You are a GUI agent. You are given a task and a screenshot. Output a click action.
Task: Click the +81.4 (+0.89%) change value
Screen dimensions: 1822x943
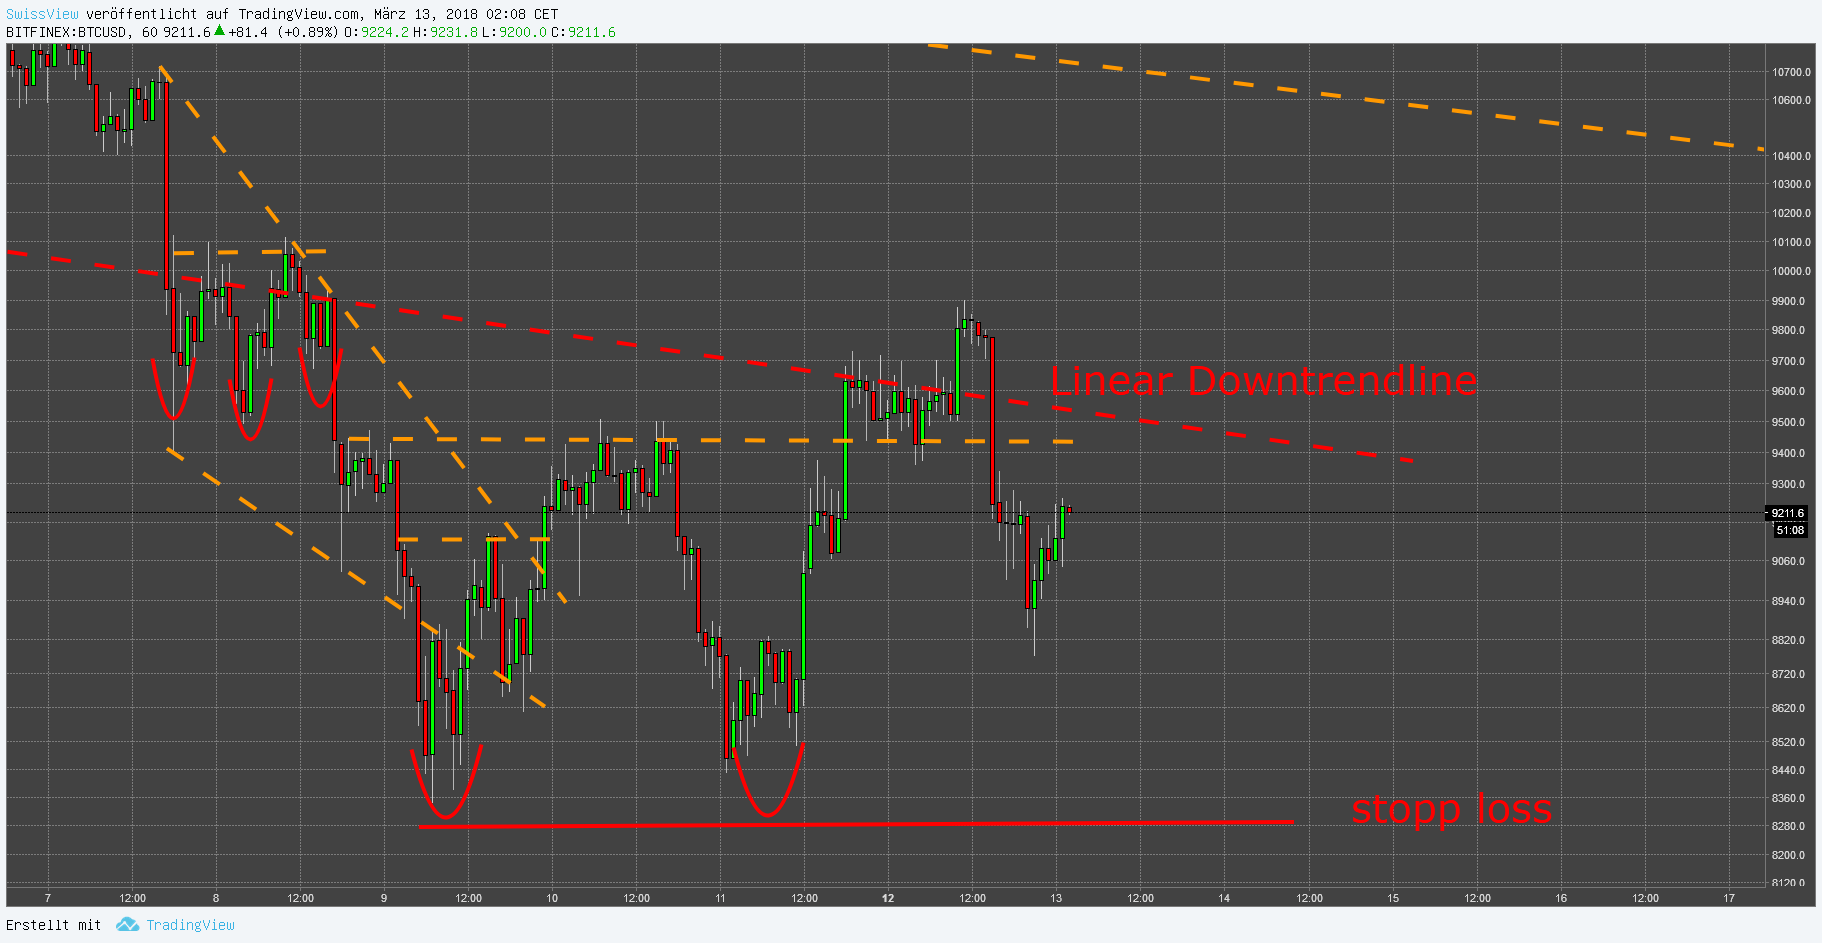283,32
